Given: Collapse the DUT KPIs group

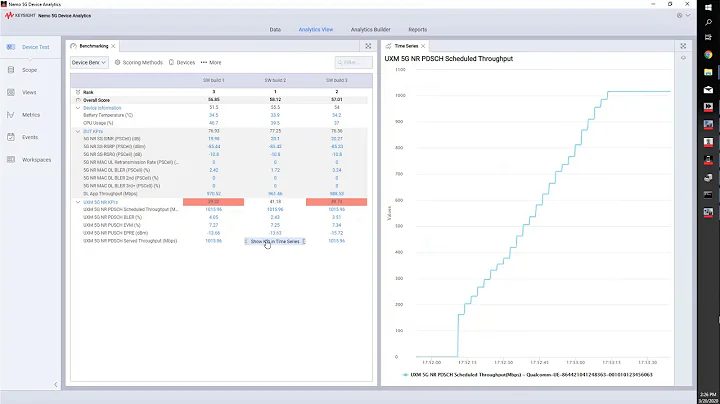Looking at the screenshot, I should pyautogui.click(x=78, y=131).
